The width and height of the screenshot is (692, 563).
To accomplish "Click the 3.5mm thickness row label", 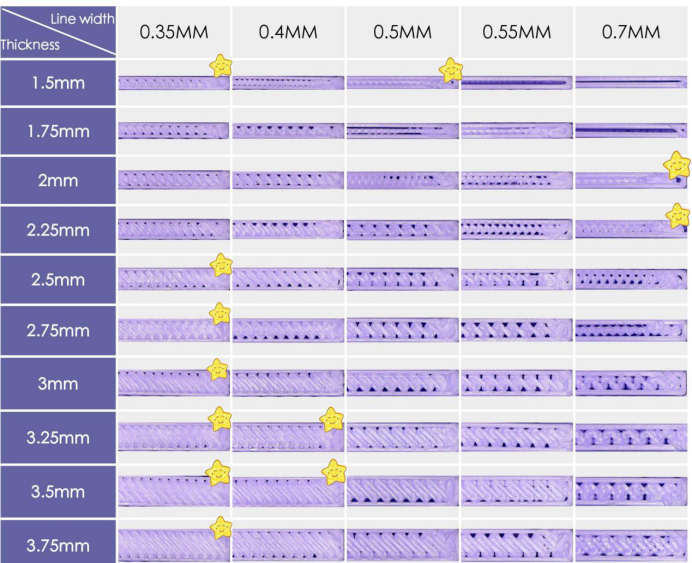I will tap(58, 492).
